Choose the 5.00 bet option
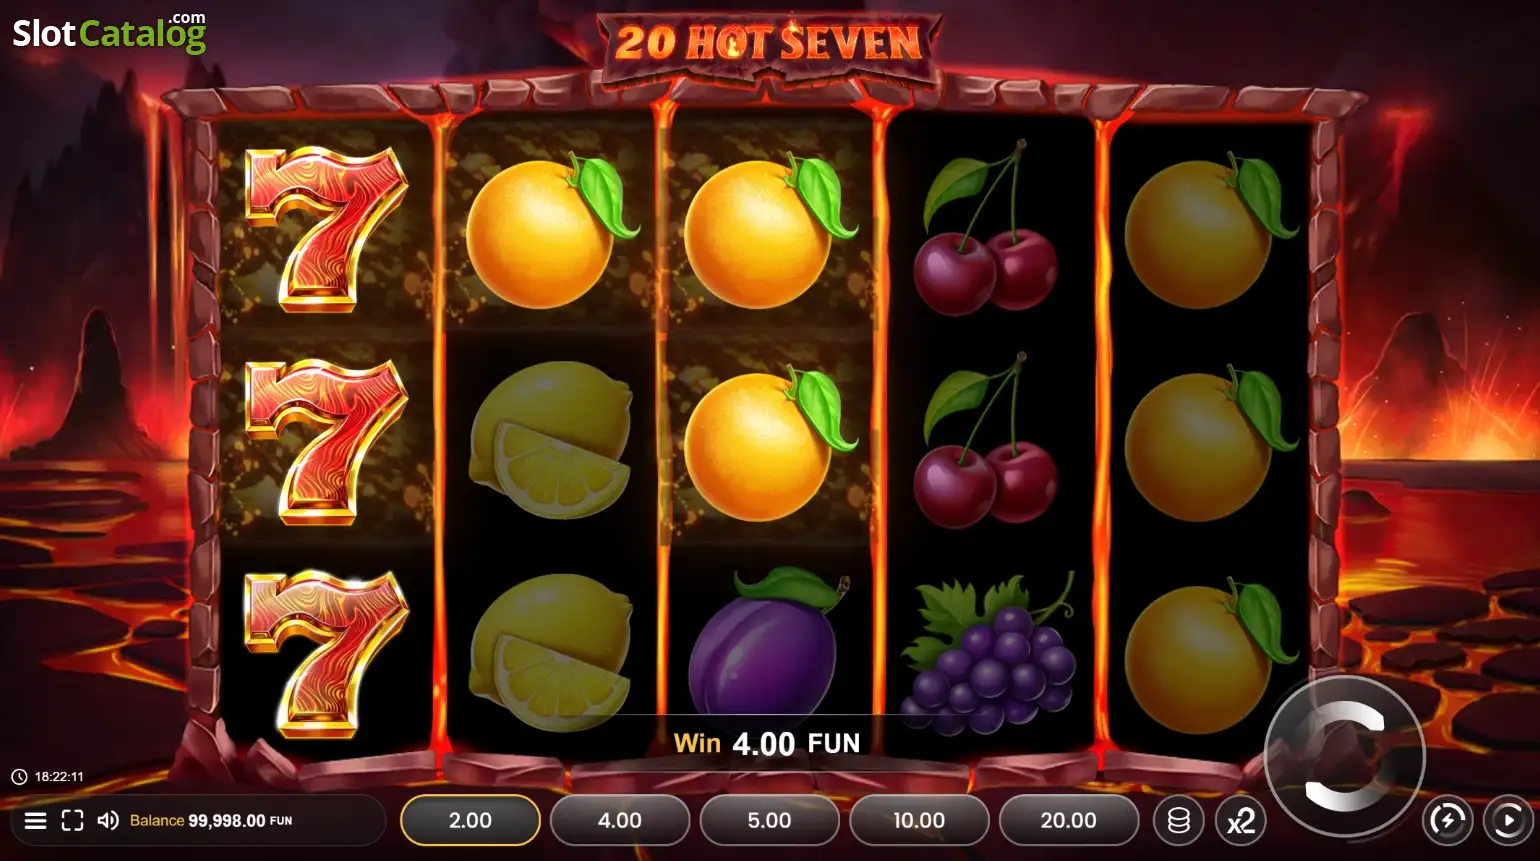This screenshot has height=861, width=1540. click(x=769, y=820)
